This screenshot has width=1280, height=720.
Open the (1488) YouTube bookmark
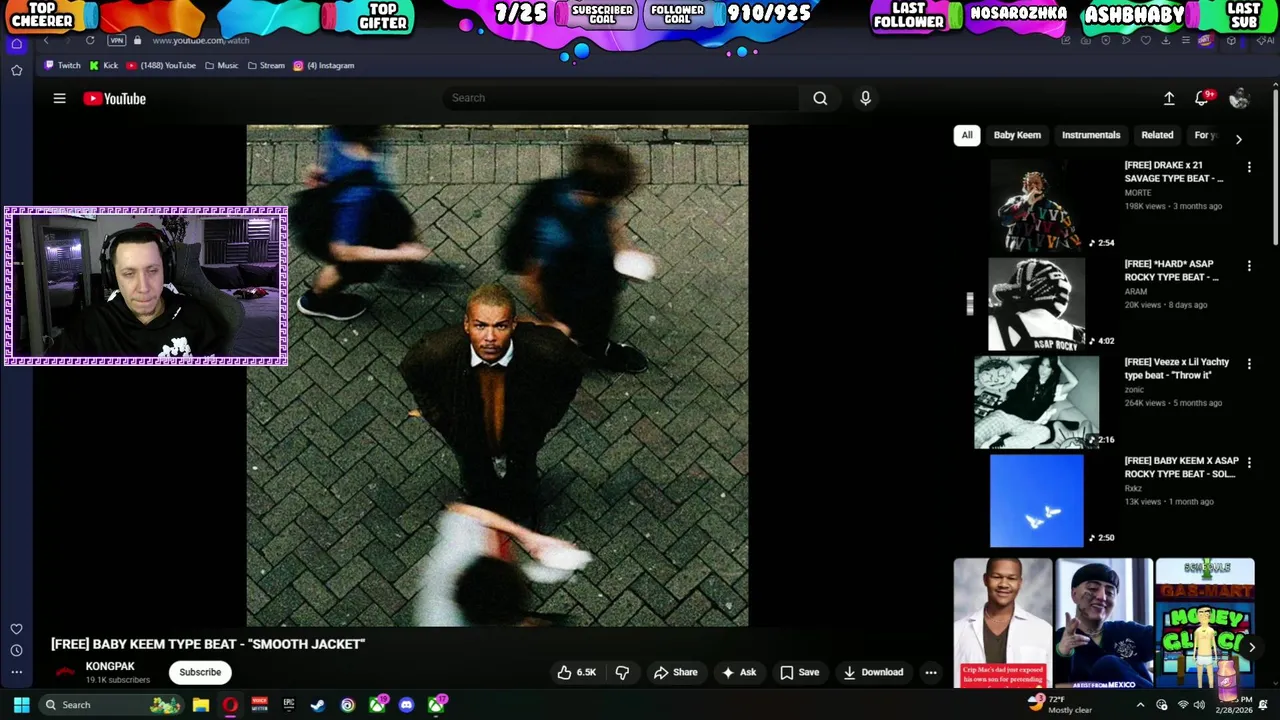pos(161,65)
